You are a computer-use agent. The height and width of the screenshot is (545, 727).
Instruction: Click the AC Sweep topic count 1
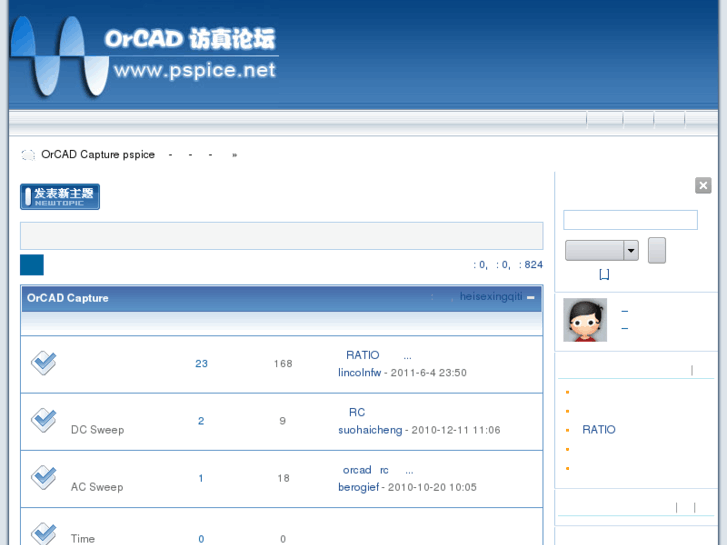pos(201,478)
